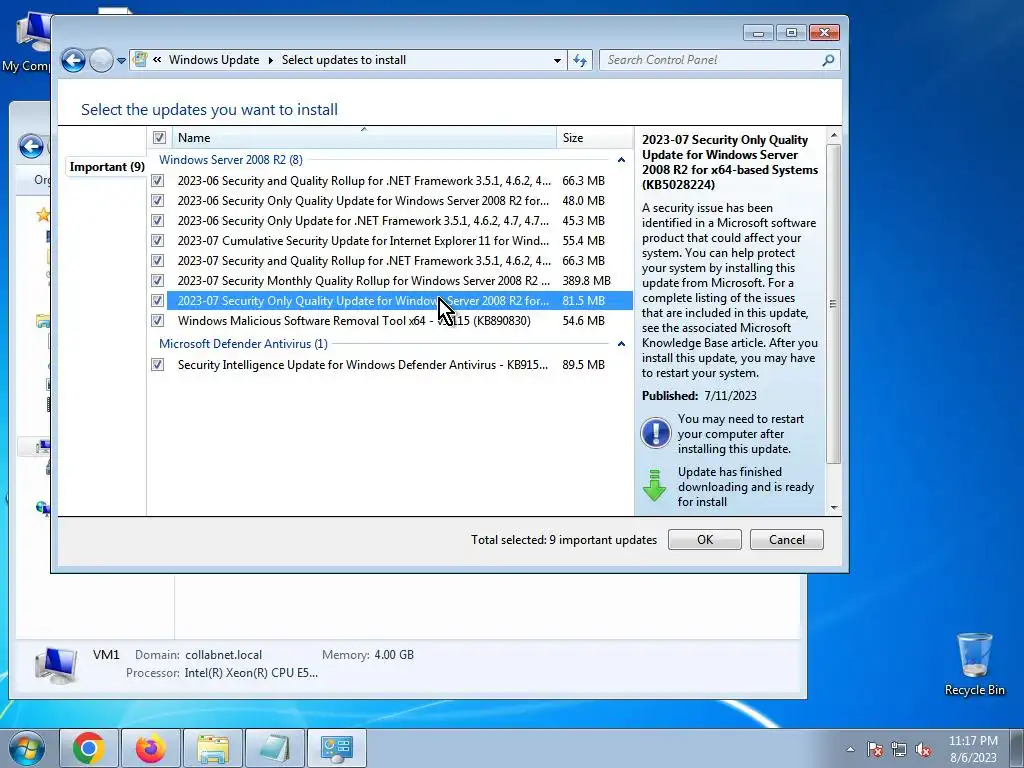Viewport: 1024px width, 768px height.
Task: Click blue restart-required info icon
Action: click(656, 434)
